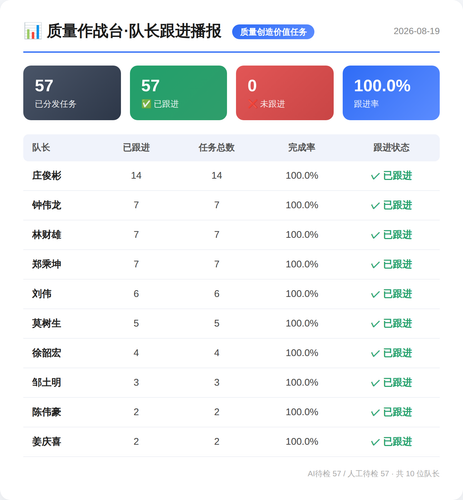
Task: Click the footer text AI待检 57 / 人工待检 57
Action: [348, 474]
